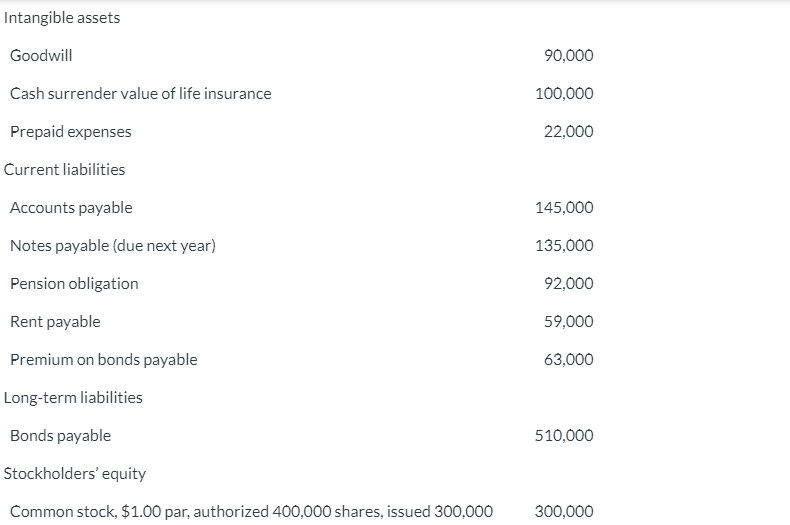Select the 92,000 pension amount
Image resolution: width=790 pixels, height=525 pixels.
568,283
